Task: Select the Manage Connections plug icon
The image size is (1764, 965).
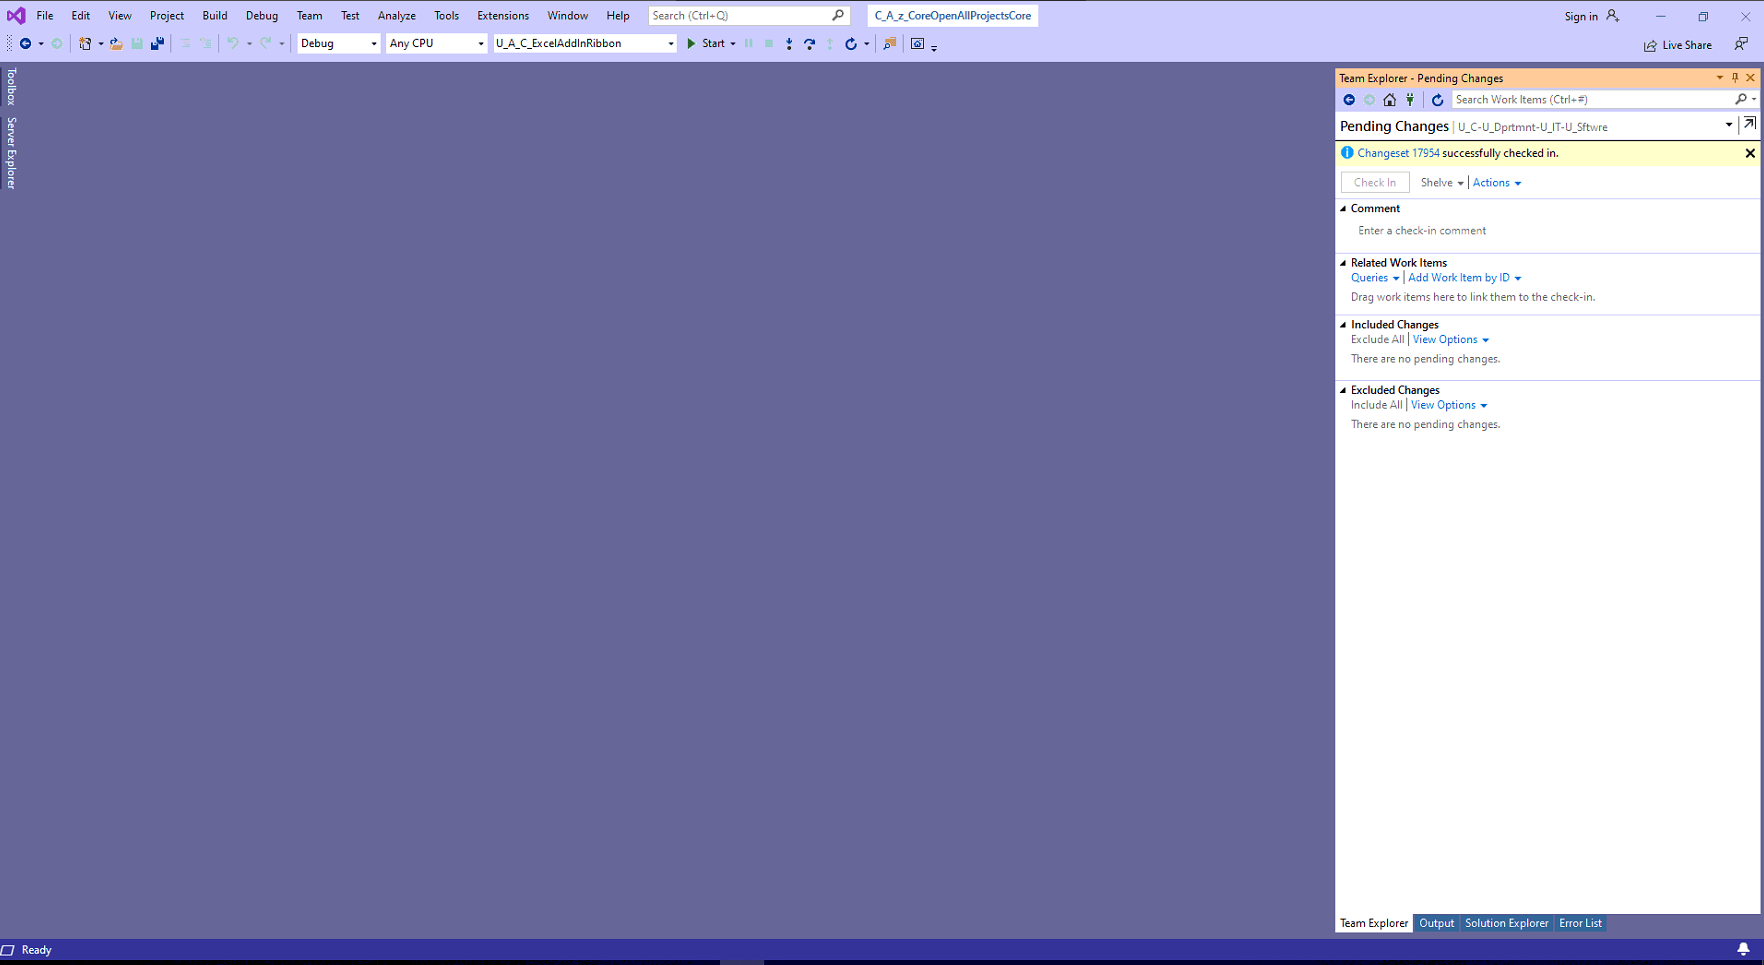Action: [1410, 99]
